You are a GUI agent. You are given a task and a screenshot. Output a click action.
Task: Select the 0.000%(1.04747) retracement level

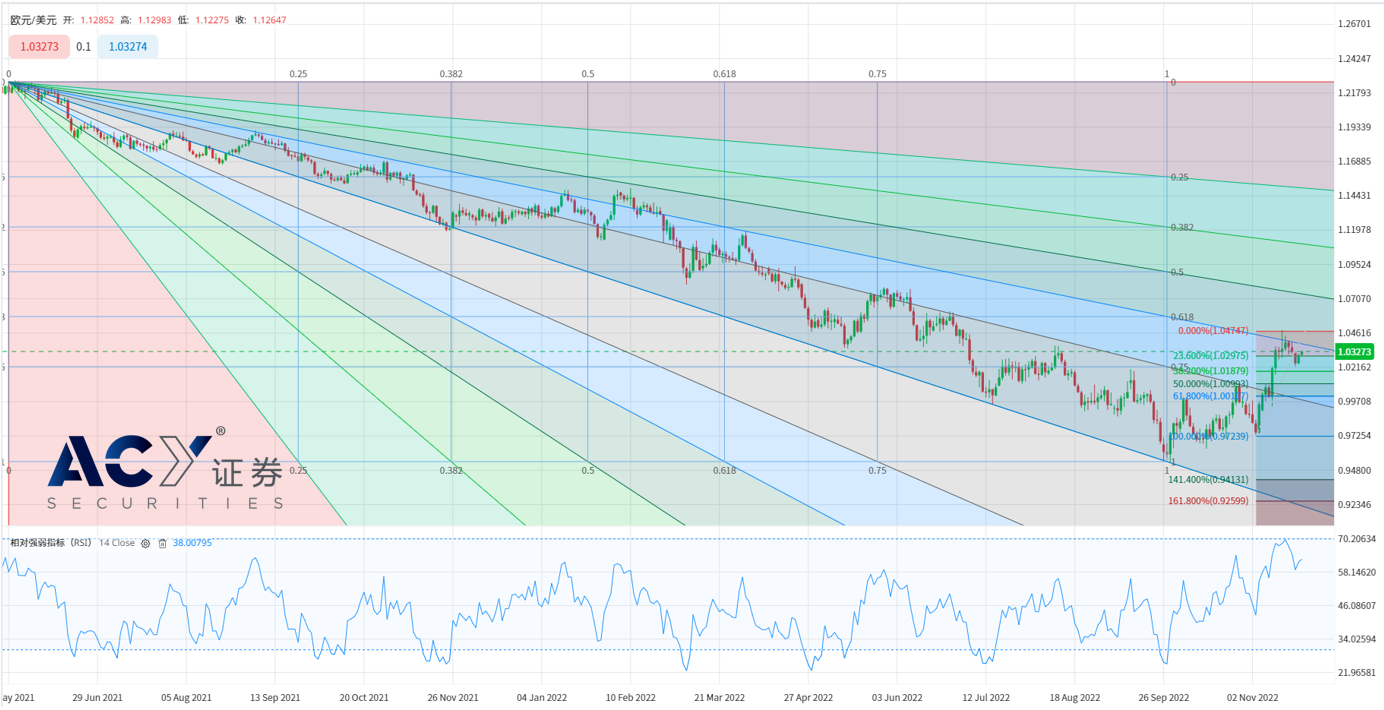coord(1213,330)
